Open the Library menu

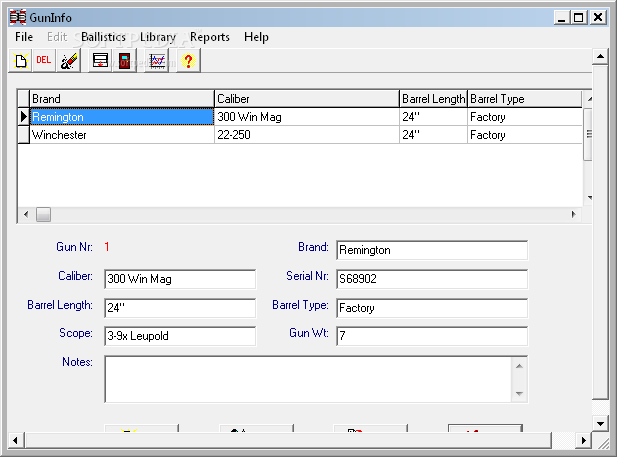tap(158, 37)
